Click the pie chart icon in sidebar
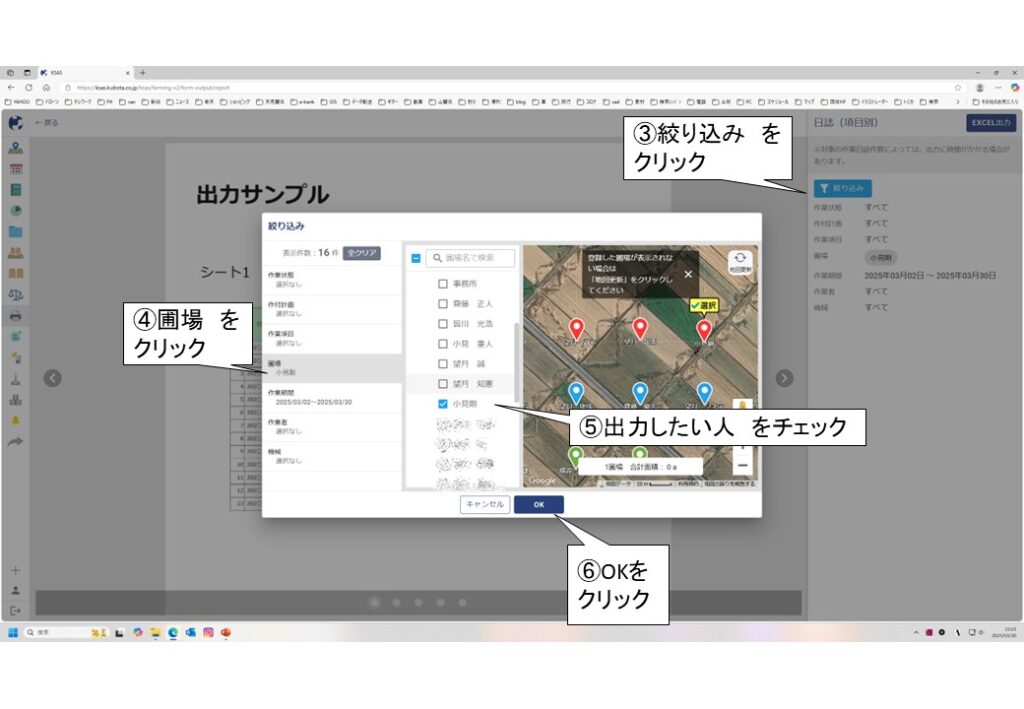Screen dimensions: 1024x709 click(16, 210)
